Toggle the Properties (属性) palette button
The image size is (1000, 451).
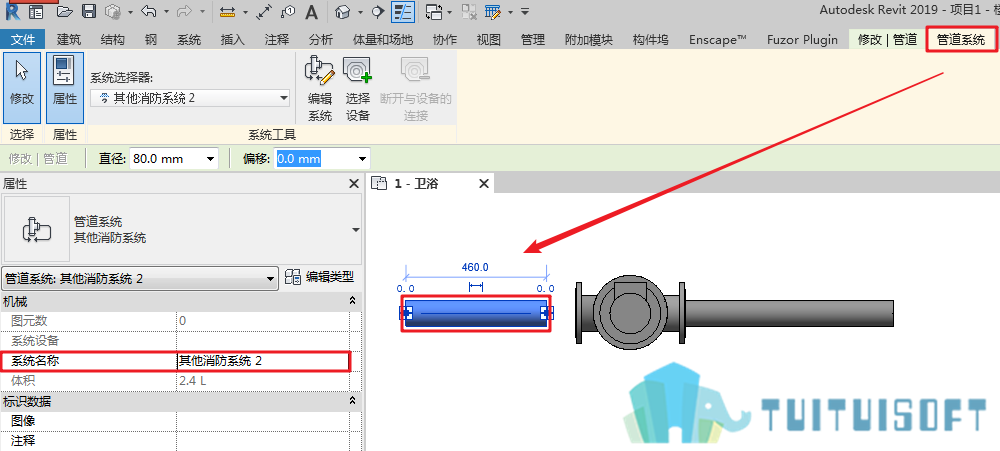(x=64, y=87)
